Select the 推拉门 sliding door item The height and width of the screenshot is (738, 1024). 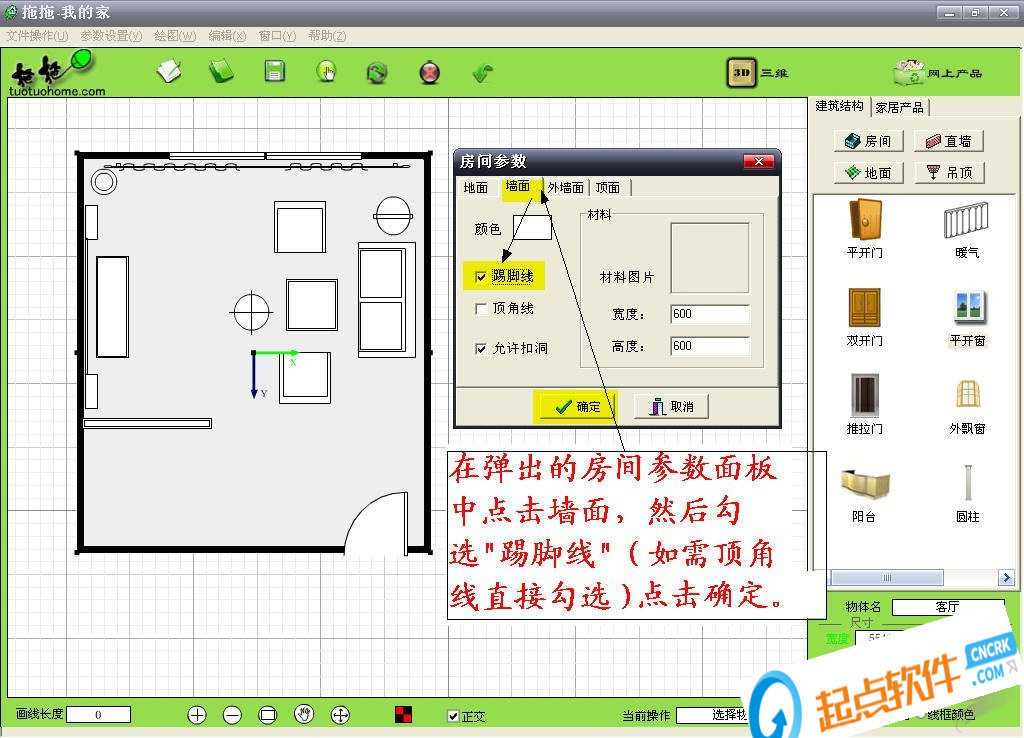point(865,405)
